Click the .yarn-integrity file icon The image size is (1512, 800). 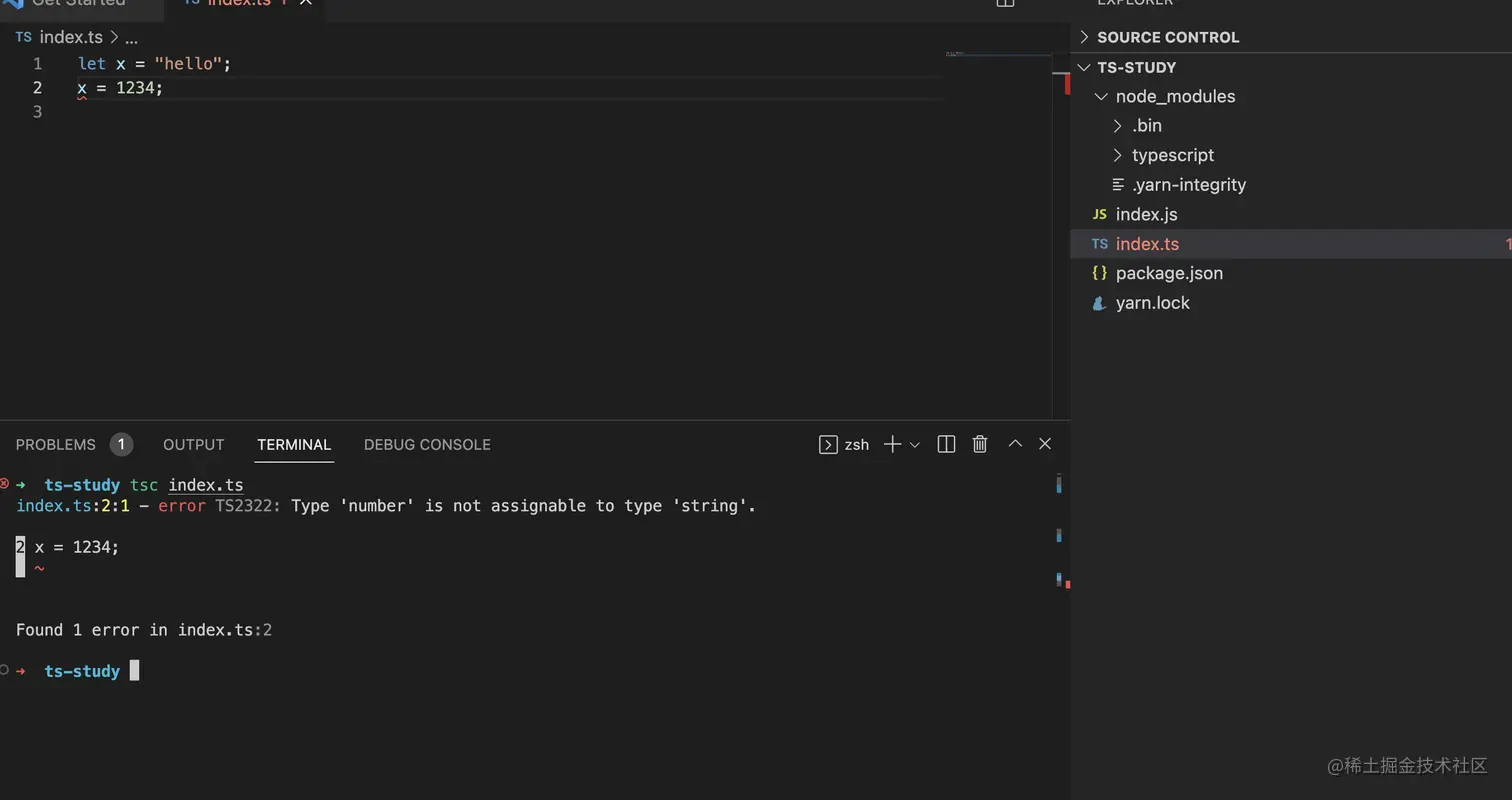tap(1118, 185)
